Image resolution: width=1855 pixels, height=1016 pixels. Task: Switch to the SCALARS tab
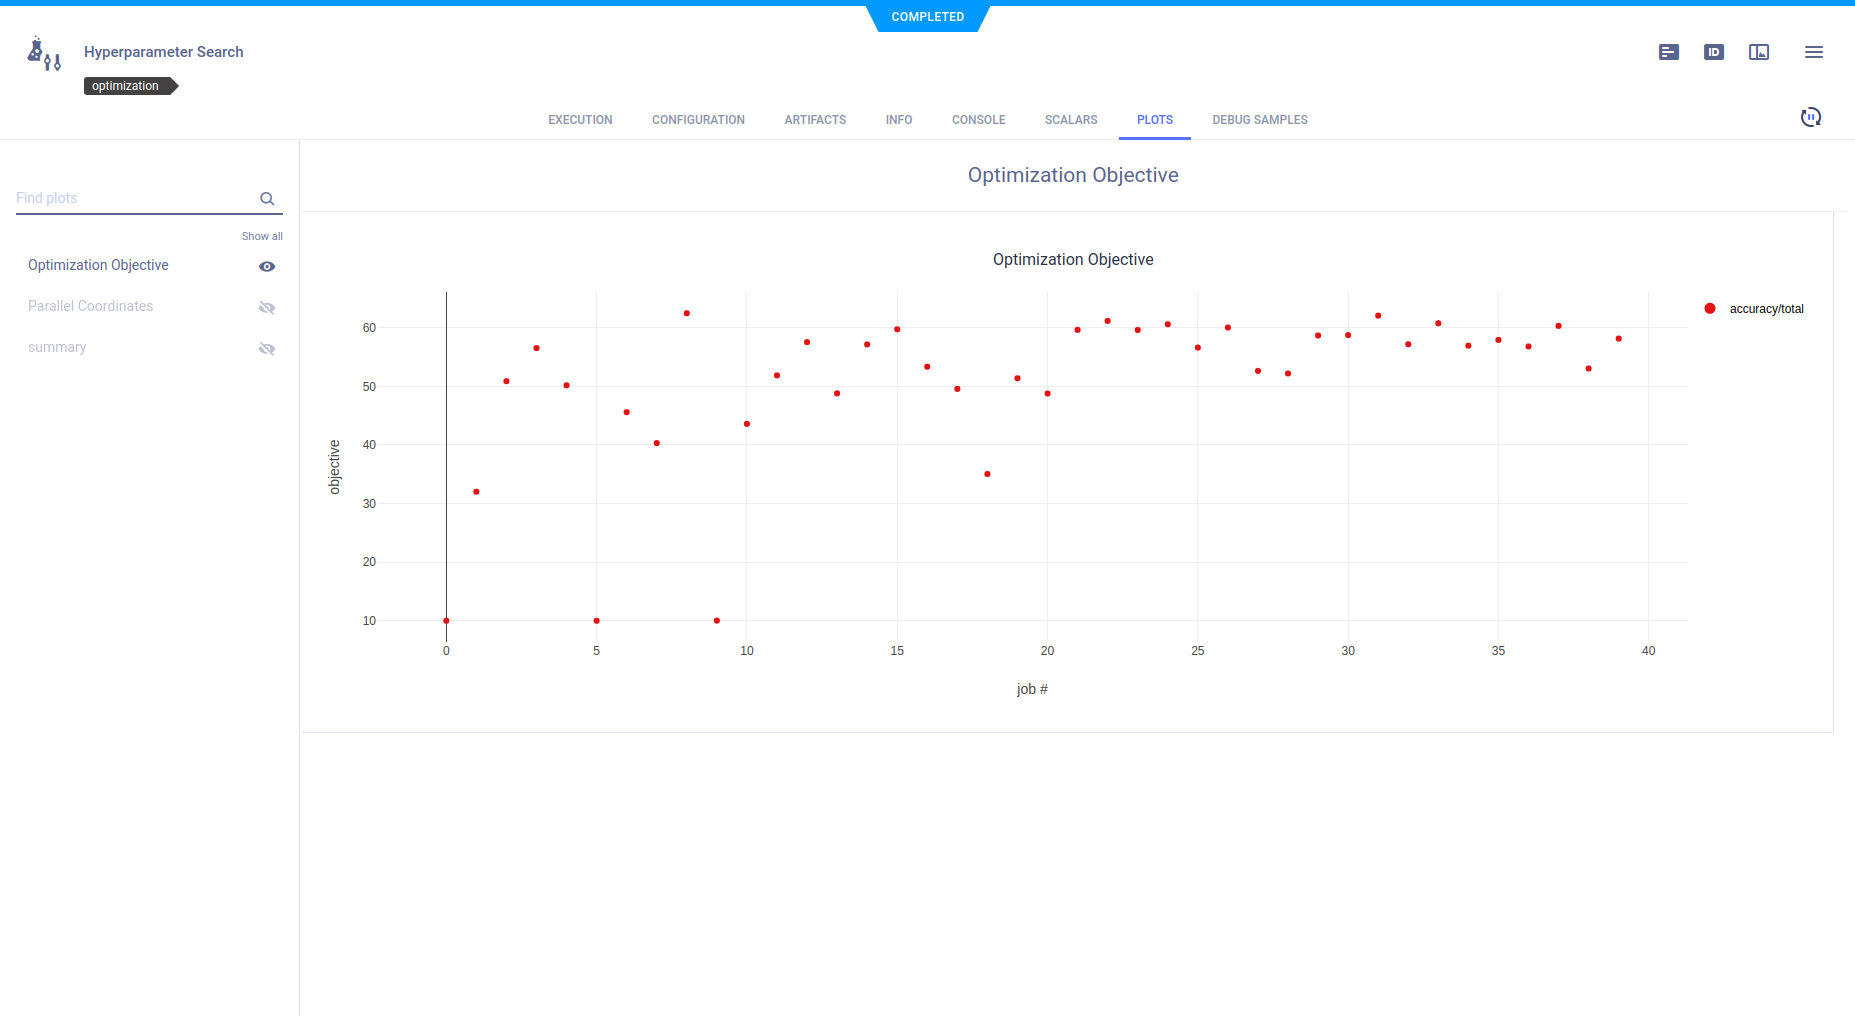coord(1070,120)
